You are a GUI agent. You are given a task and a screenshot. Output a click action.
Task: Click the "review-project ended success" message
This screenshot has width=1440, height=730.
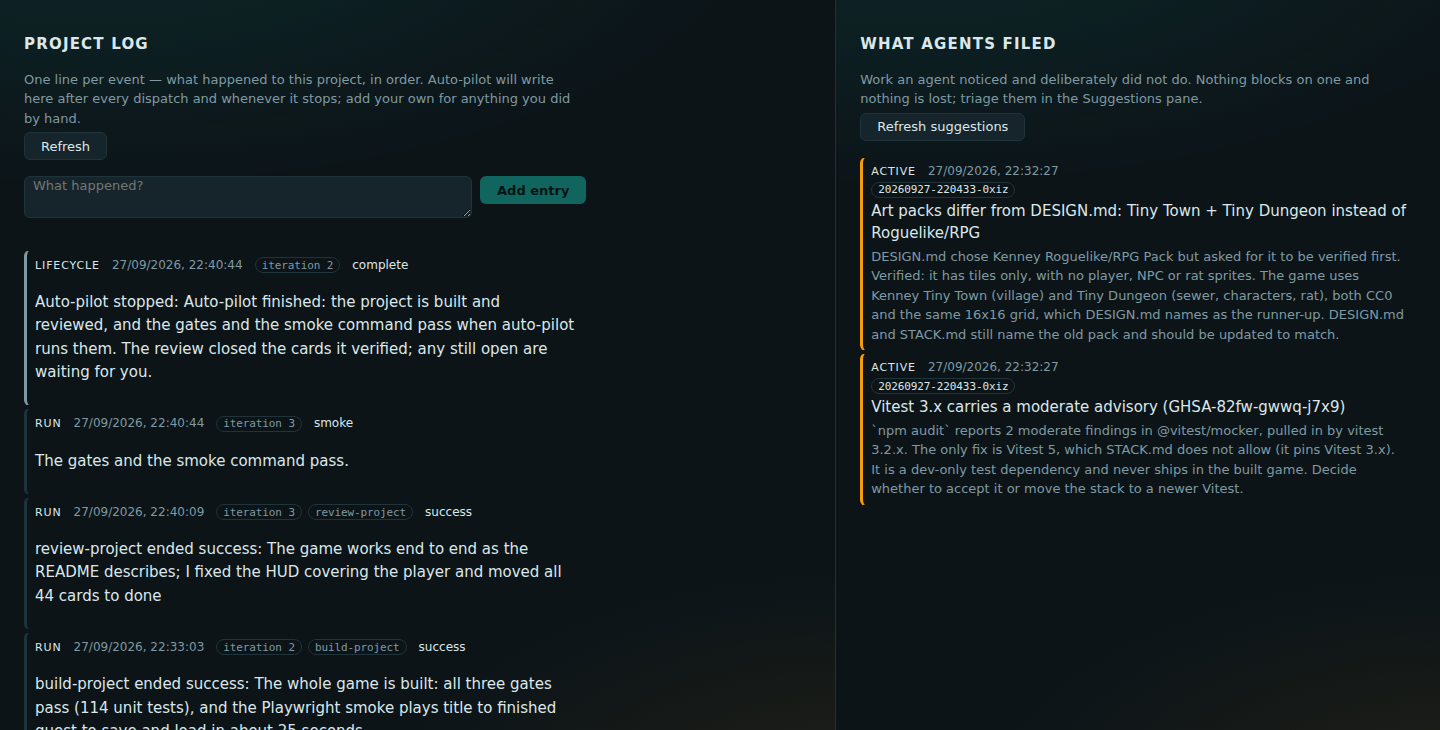[x=298, y=572]
